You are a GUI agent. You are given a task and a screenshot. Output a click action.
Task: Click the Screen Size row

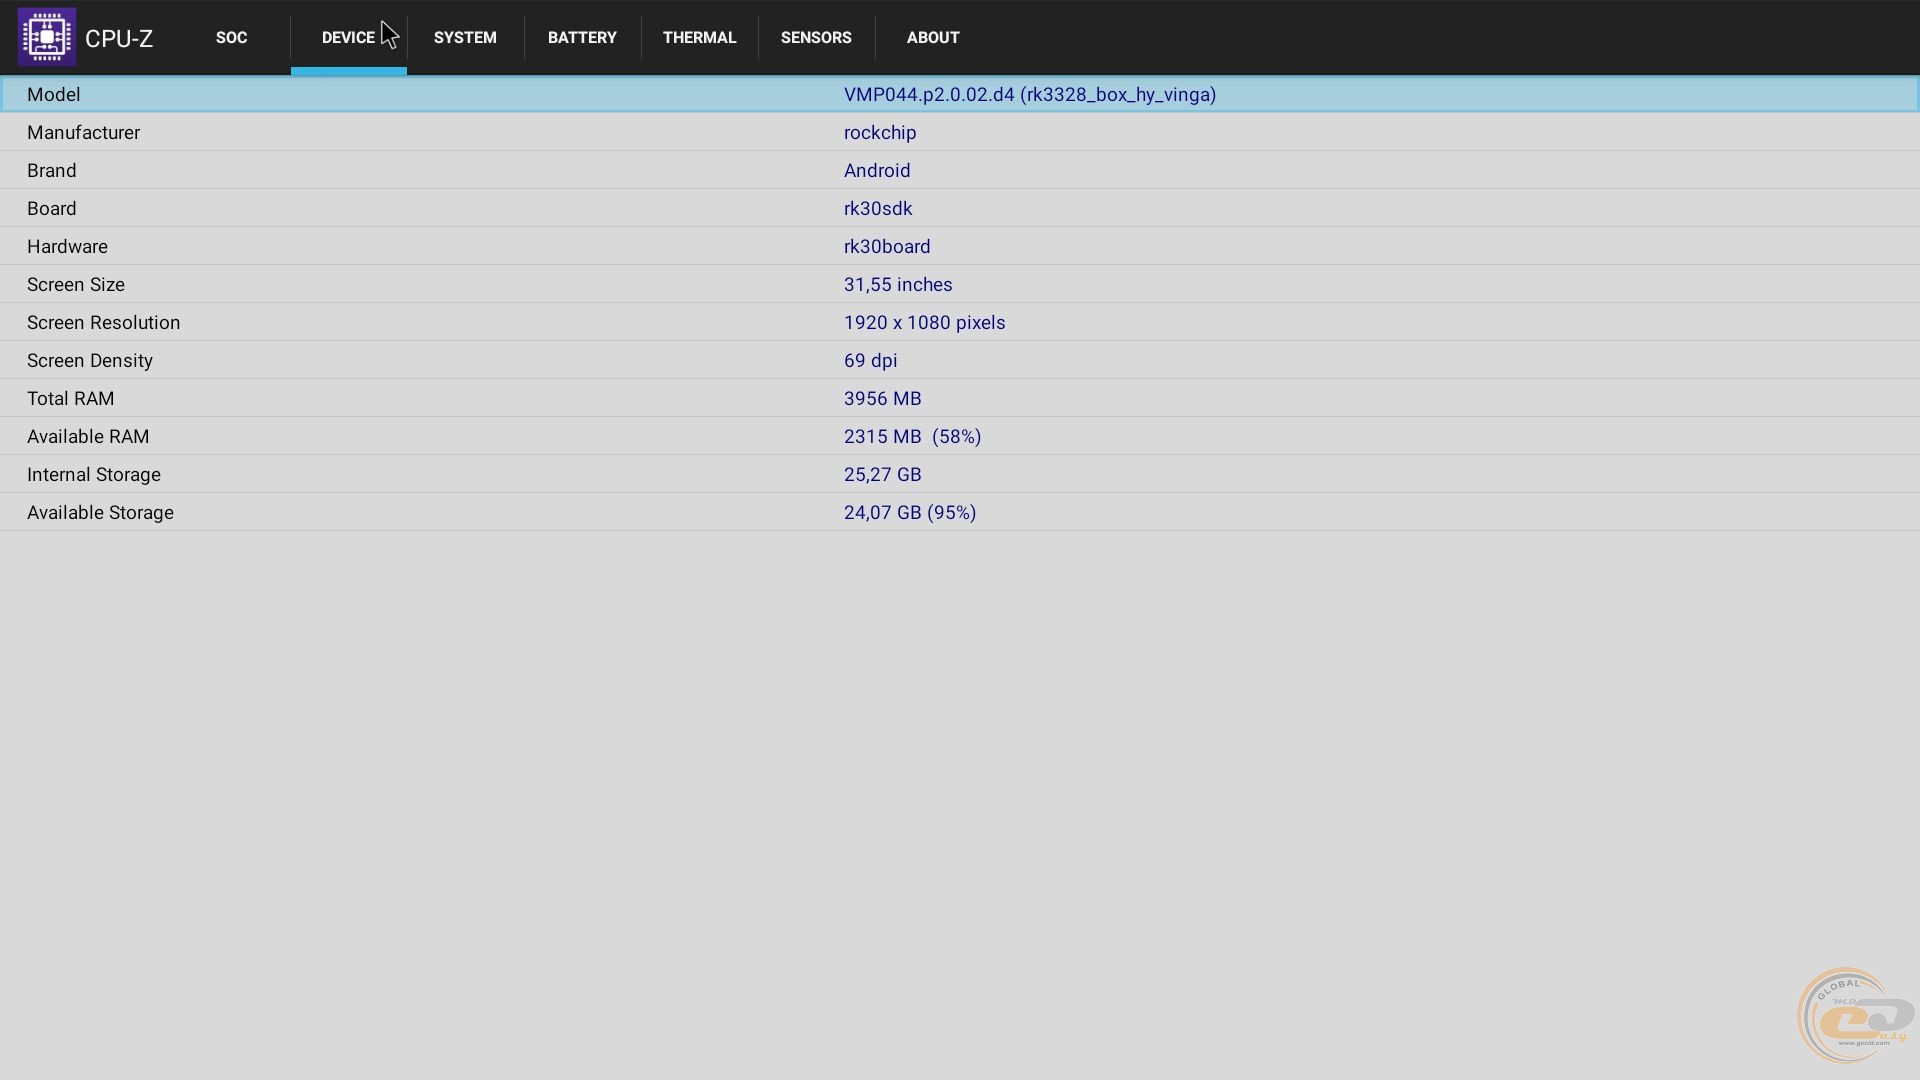tap(960, 284)
